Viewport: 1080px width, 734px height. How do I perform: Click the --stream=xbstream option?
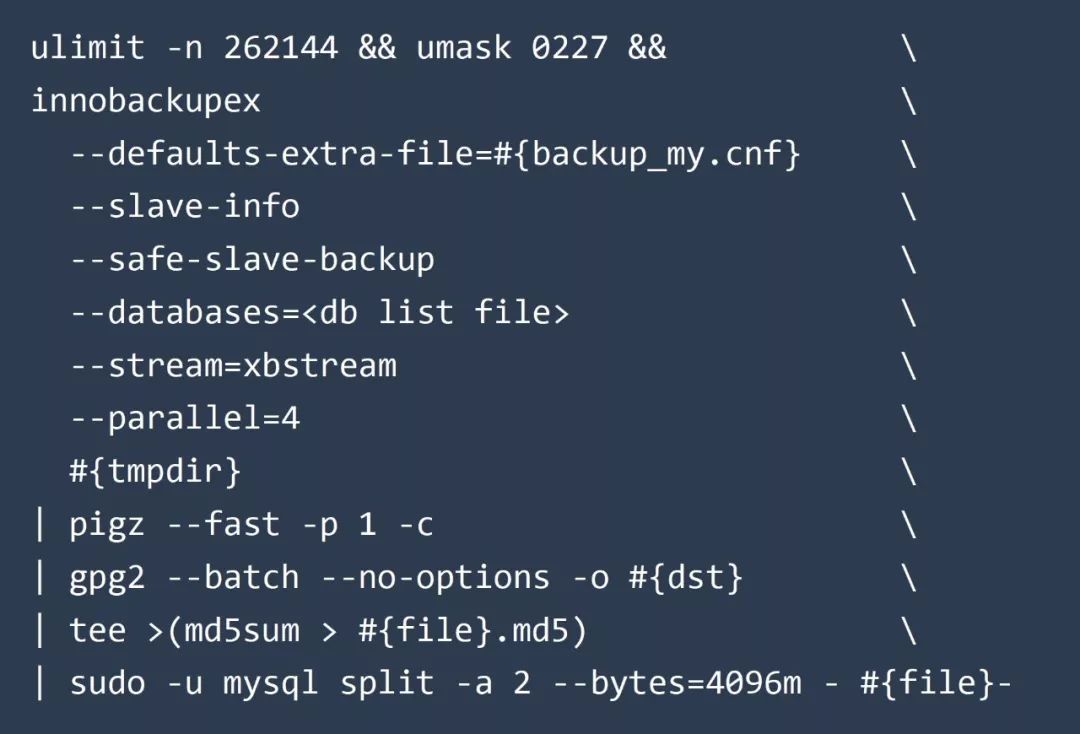pos(233,366)
